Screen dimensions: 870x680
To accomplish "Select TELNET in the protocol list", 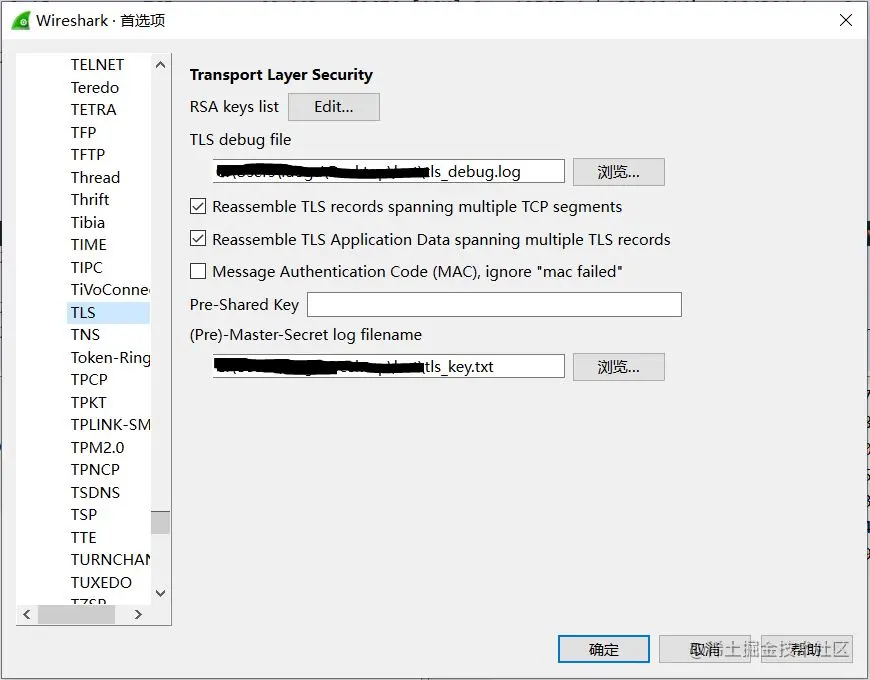I will [98, 65].
